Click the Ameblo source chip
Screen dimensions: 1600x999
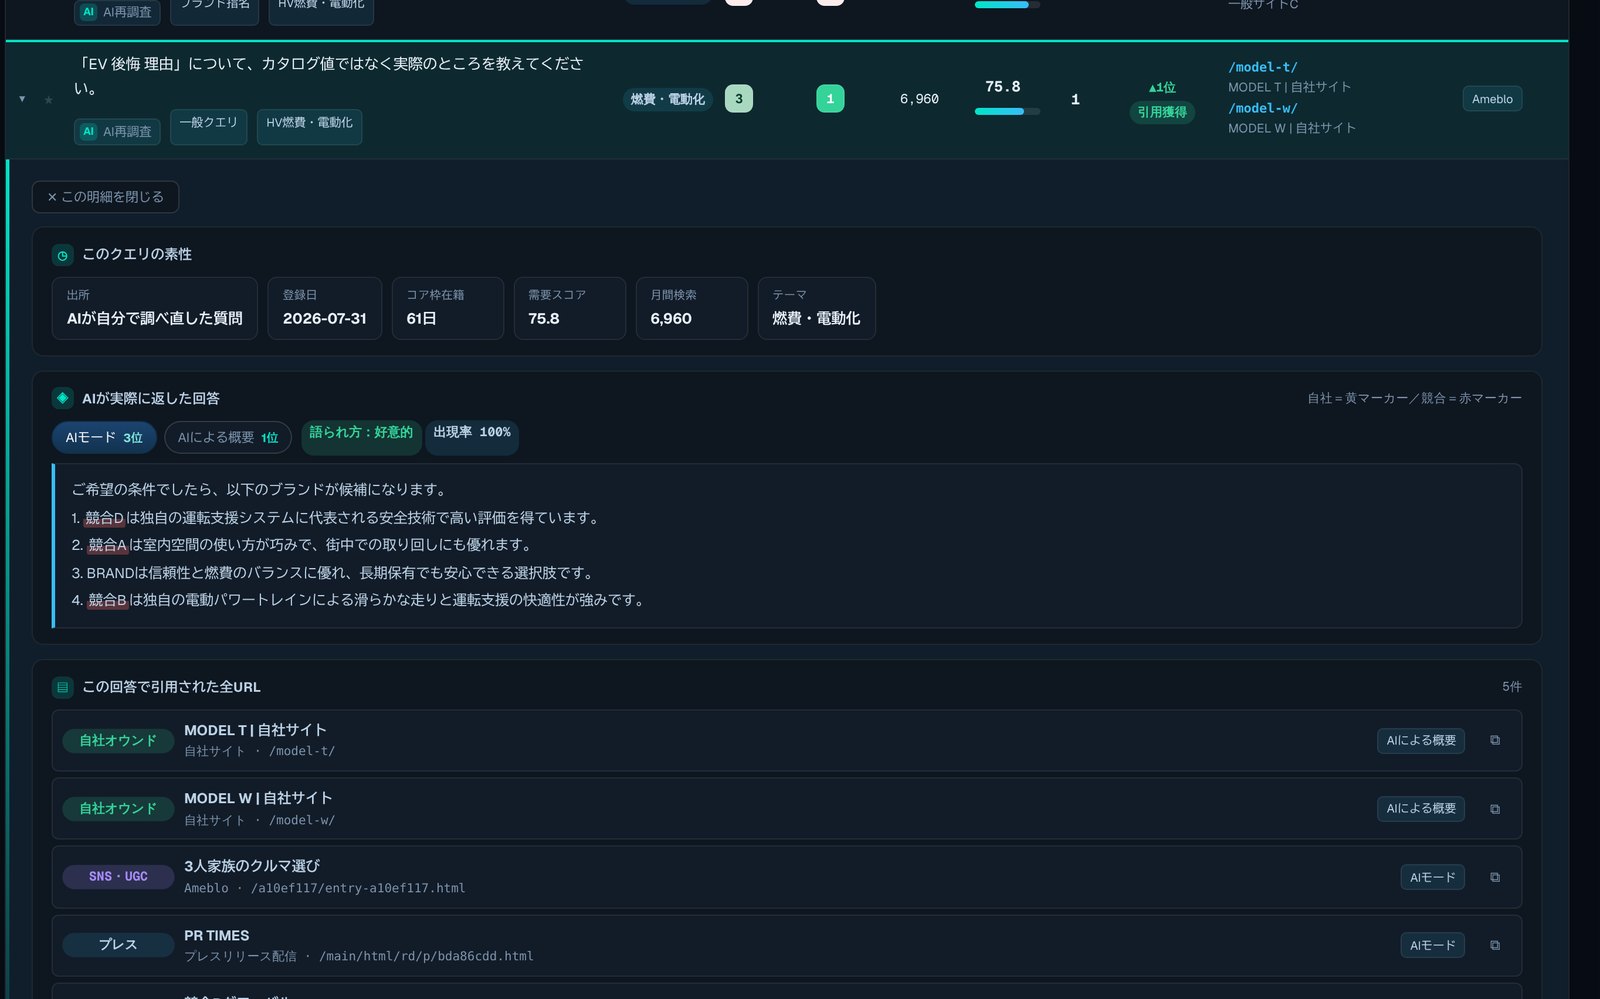tap(1492, 99)
